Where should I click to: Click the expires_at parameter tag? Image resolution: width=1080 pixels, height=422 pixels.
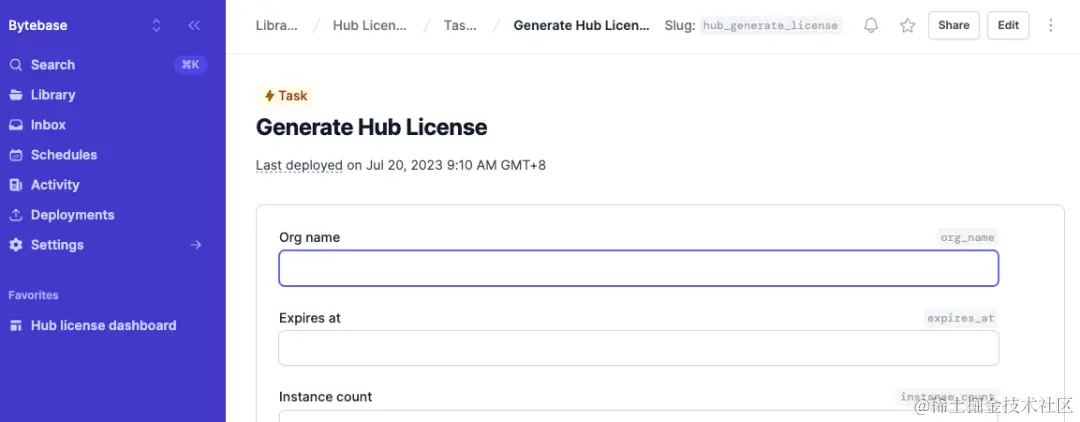961,318
